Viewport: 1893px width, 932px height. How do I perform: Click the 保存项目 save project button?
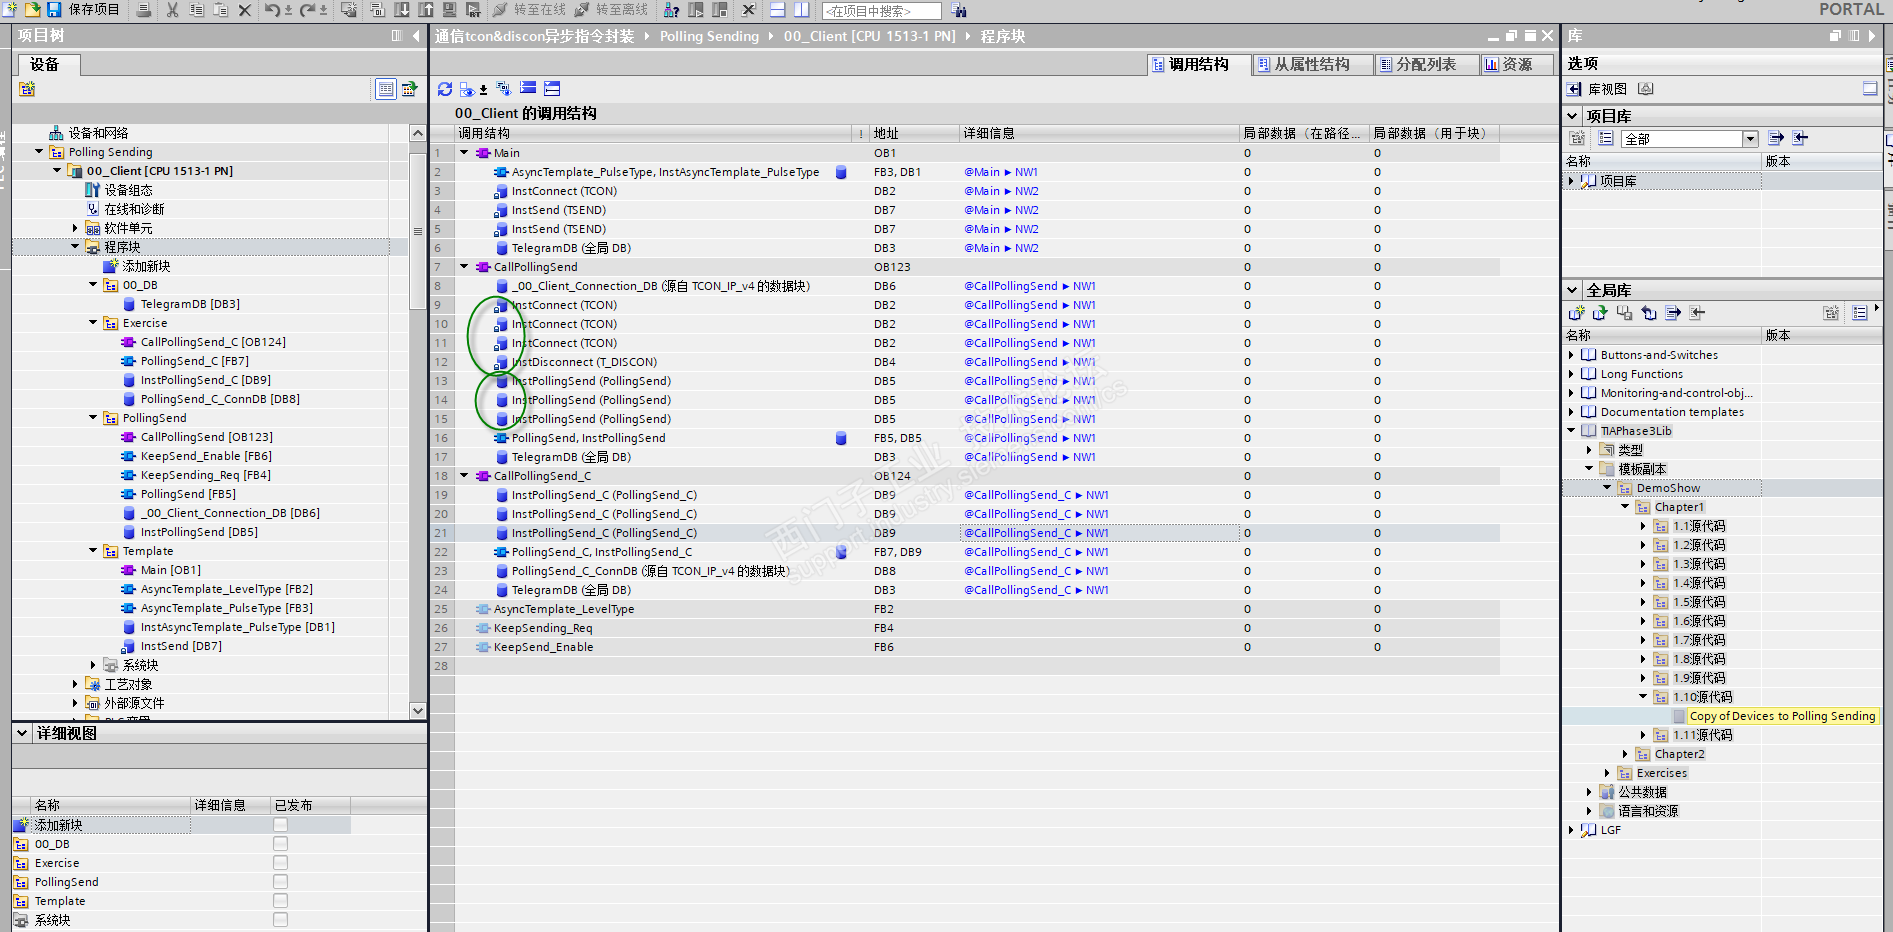pyautogui.click(x=84, y=10)
